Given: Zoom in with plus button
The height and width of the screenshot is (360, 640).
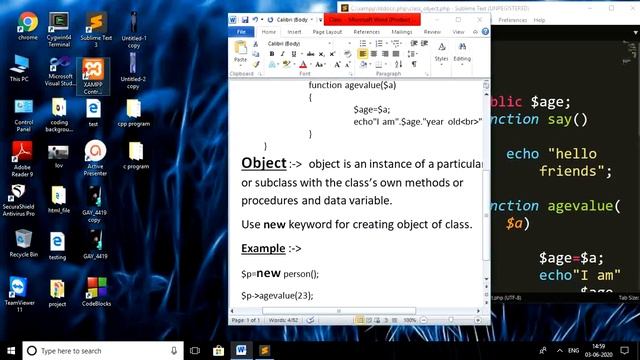Looking at the screenshot, I should (x=478, y=320).
